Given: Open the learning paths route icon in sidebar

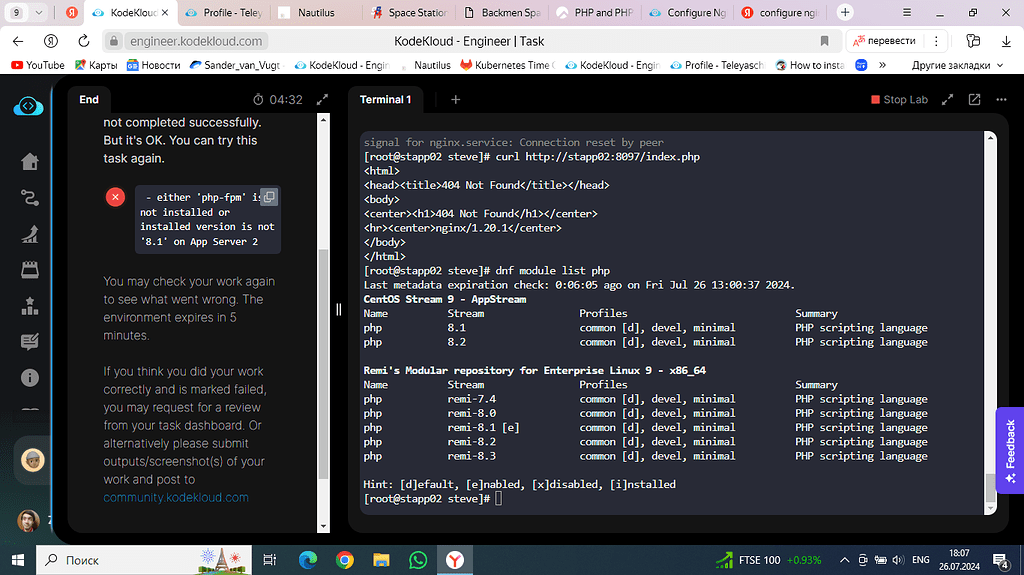Looking at the screenshot, I should click(29, 197).
